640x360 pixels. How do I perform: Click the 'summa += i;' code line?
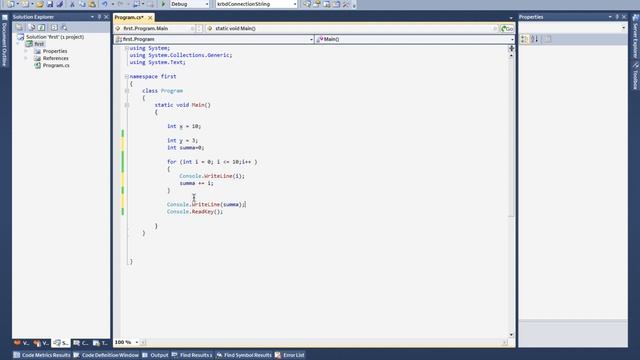point(196,183)
